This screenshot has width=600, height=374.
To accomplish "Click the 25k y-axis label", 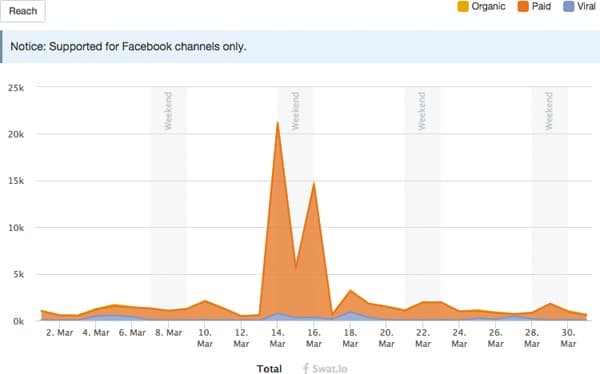I will point(16,88).
